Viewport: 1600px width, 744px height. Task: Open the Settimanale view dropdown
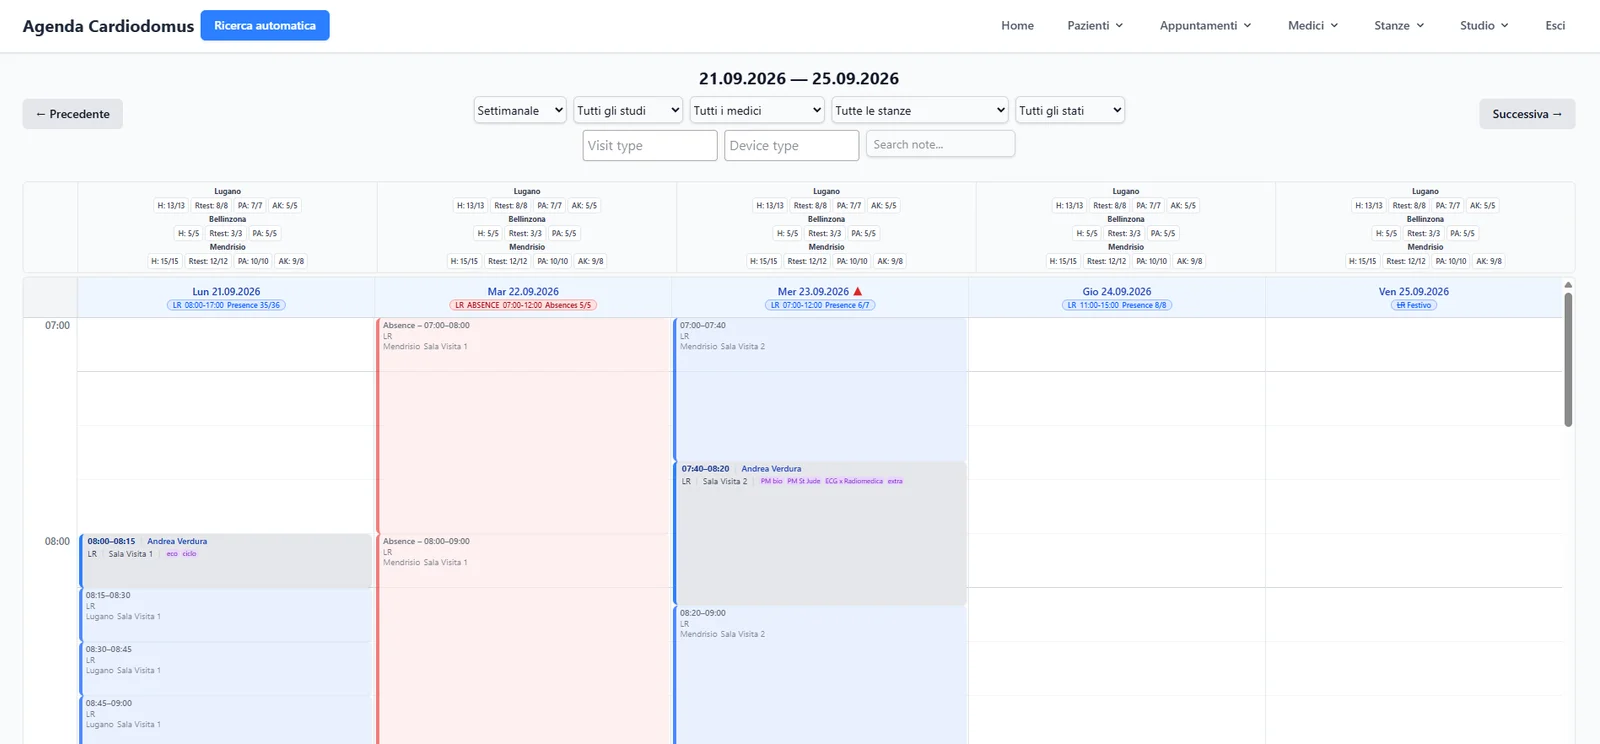[520, 111]
